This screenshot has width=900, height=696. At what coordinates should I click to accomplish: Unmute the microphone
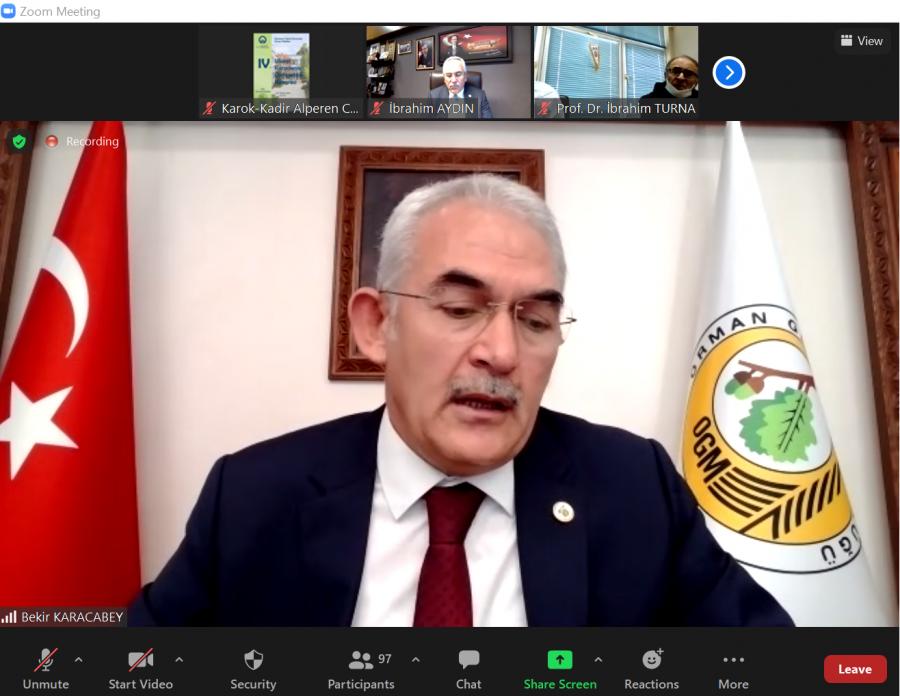(46, 660)
